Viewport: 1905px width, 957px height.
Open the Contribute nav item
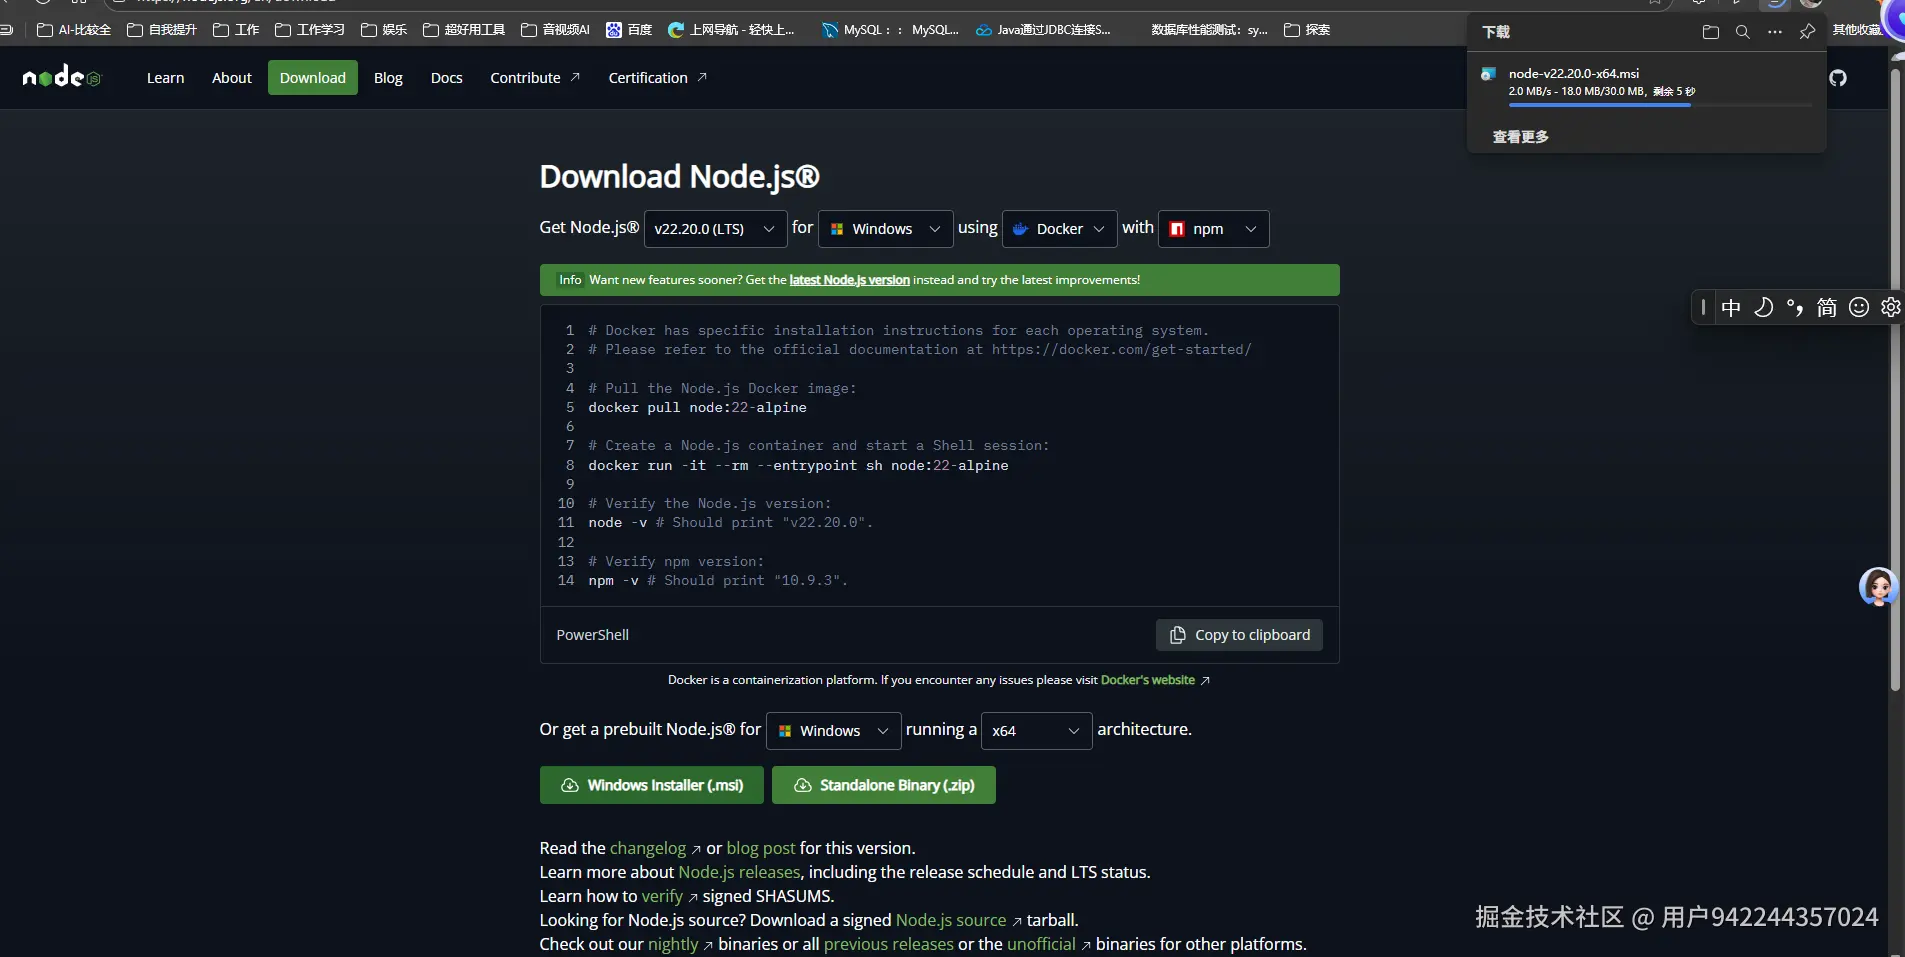pyautogui.click(x=535, y=78)
